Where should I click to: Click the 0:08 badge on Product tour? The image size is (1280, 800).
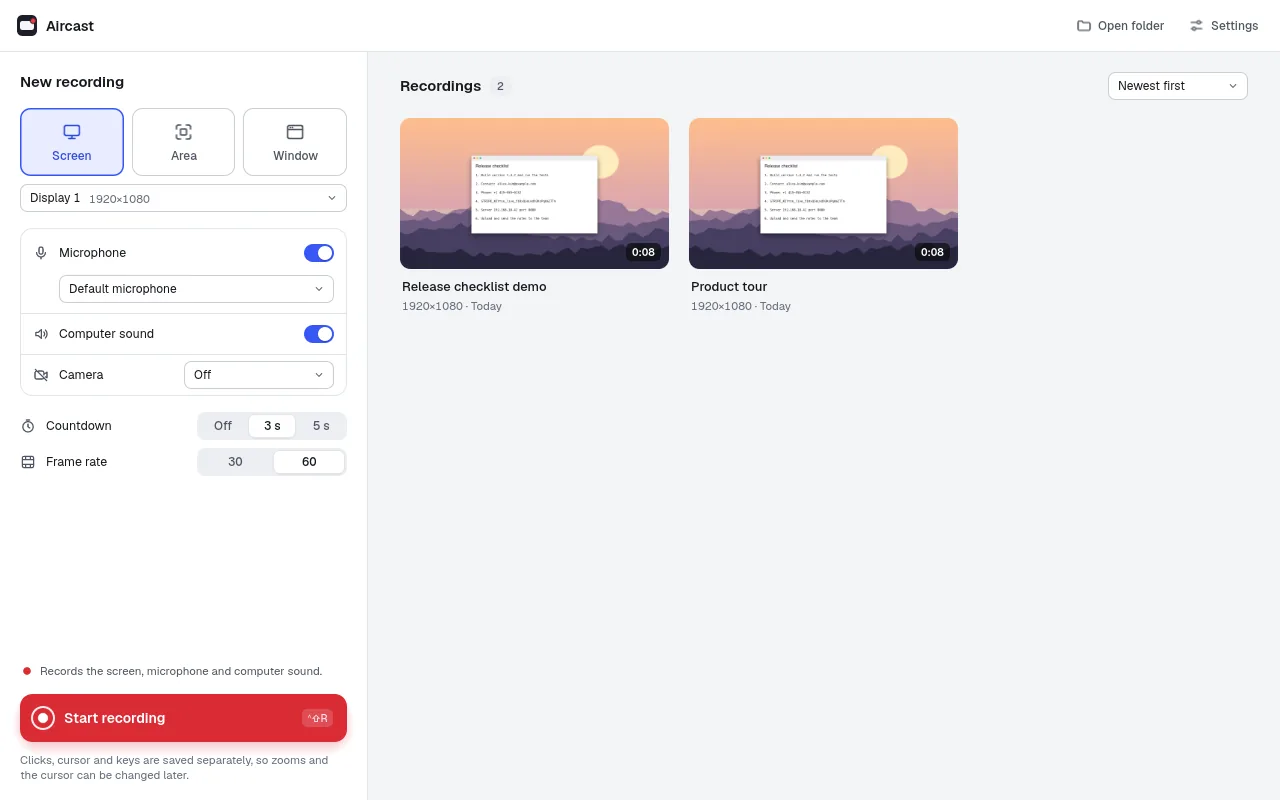pyautogui.click(x=932, y=252)
